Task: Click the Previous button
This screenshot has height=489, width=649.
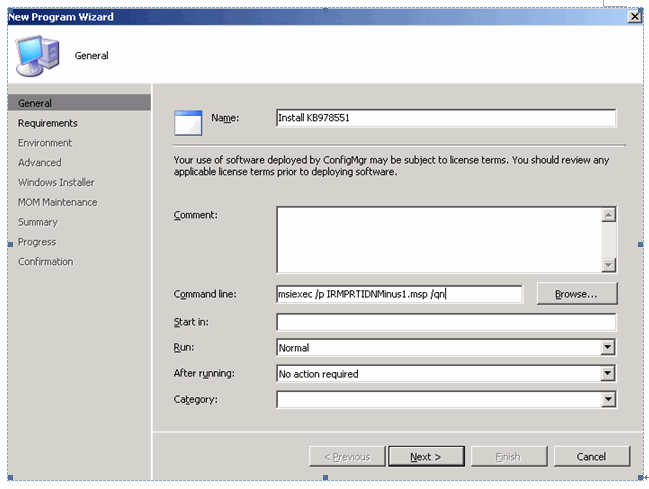Action: 347,457
